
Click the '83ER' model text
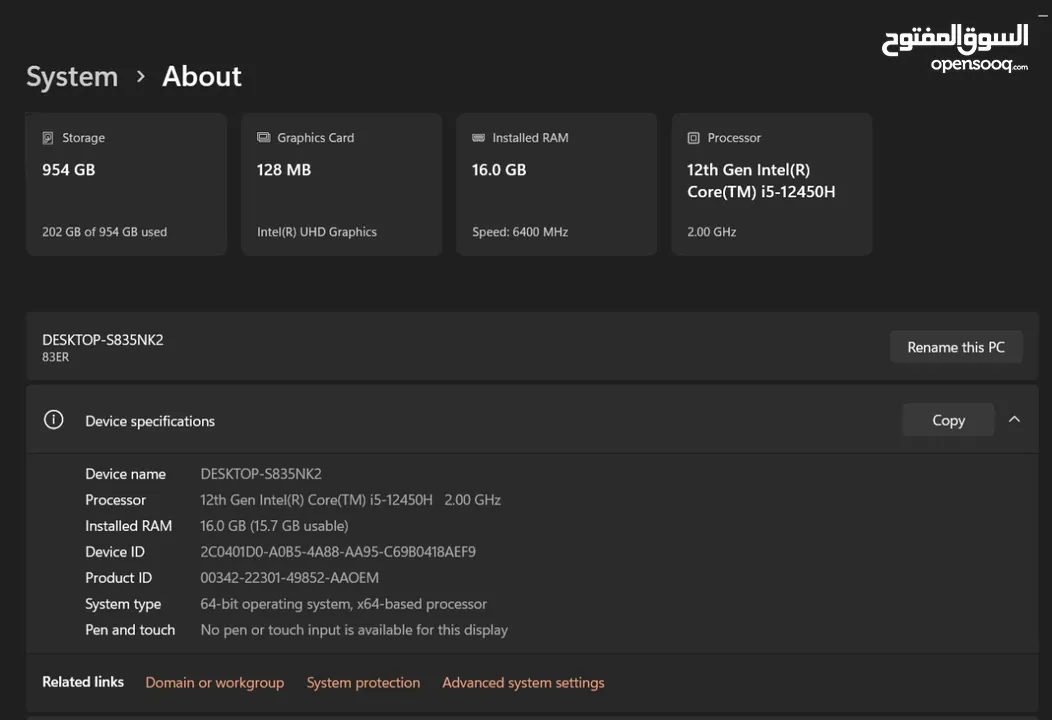coord(56,357)
